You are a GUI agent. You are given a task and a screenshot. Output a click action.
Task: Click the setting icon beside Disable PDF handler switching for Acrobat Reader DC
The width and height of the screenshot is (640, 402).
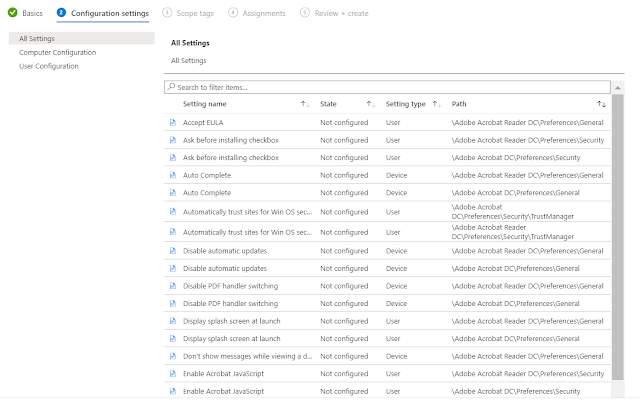pos(172,286)
